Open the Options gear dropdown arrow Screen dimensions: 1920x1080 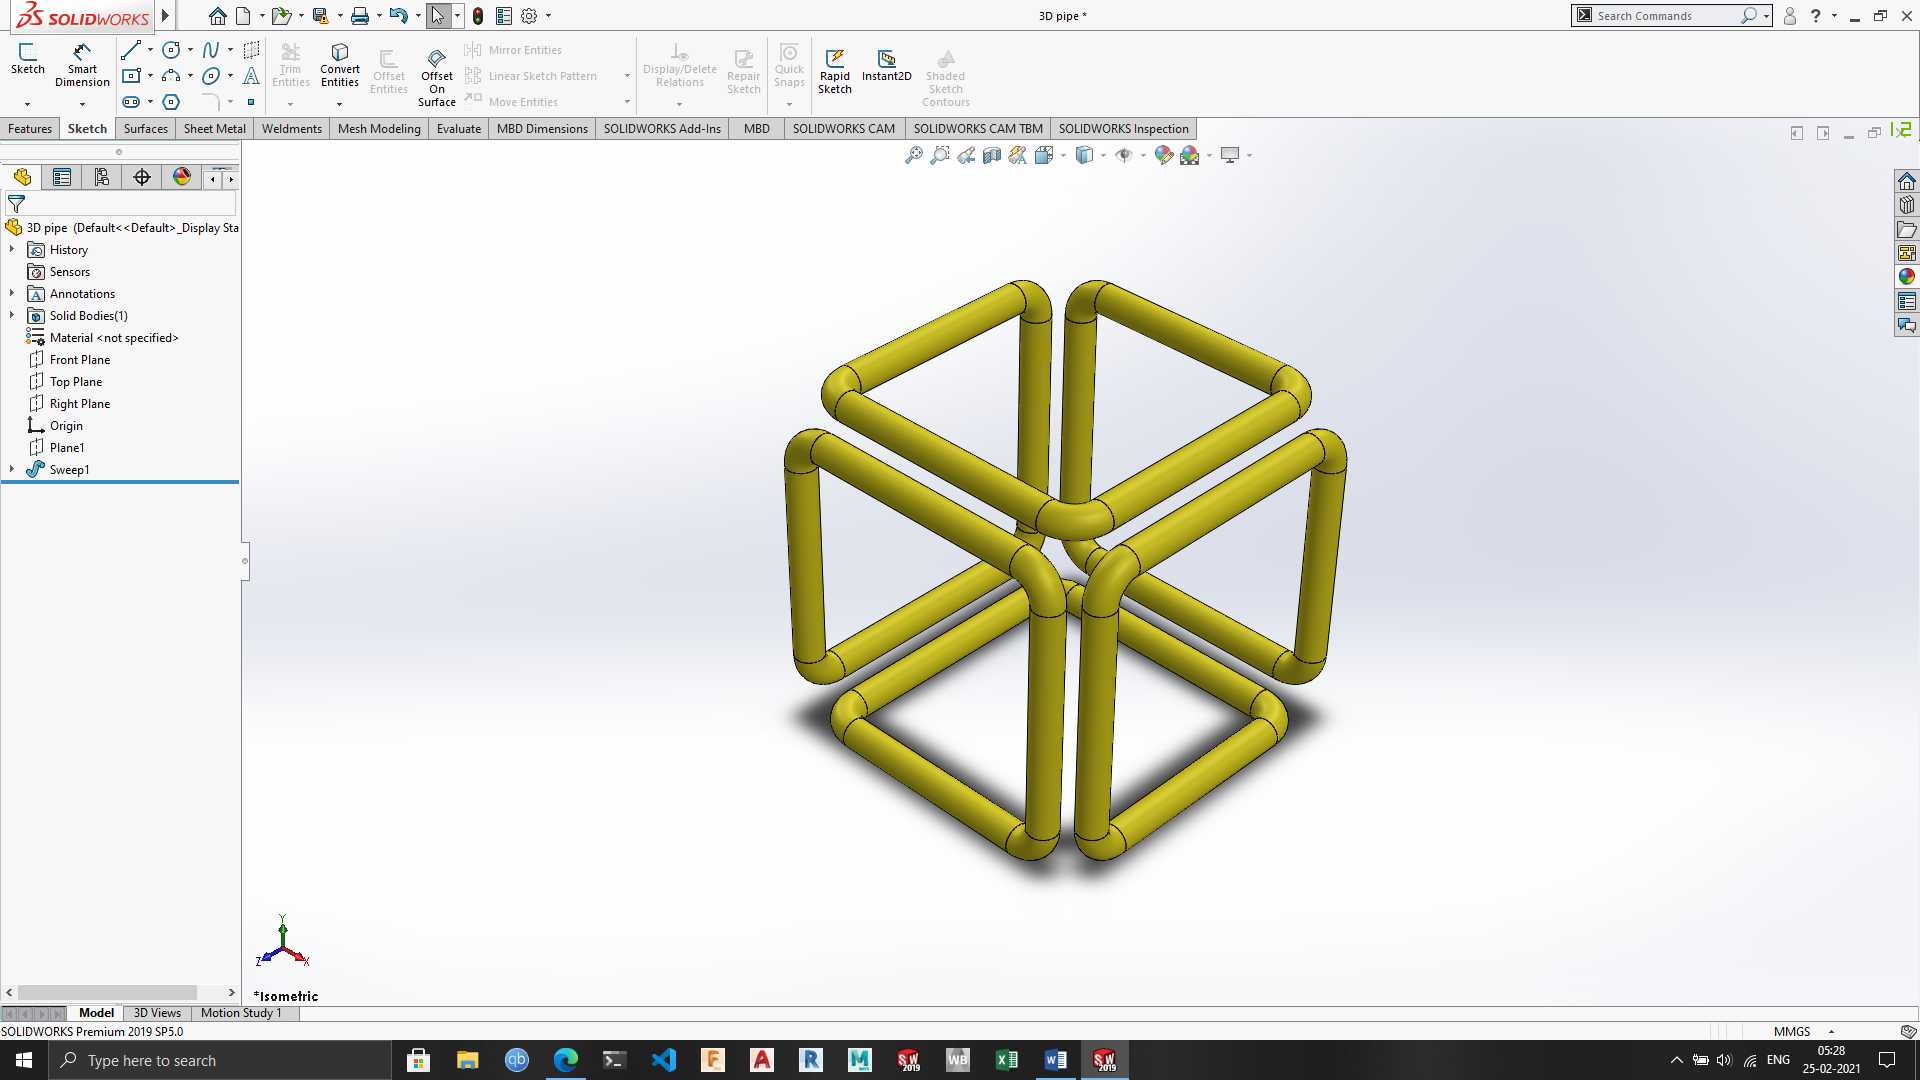pos(548,16)
